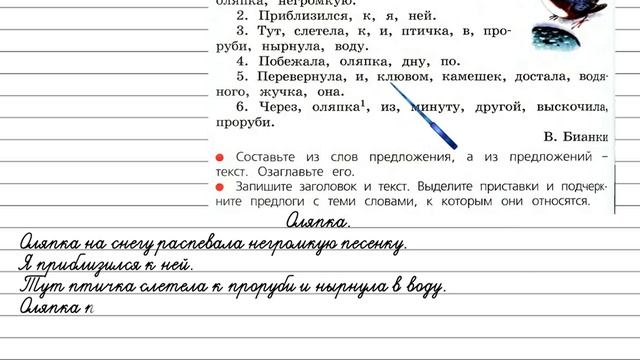Click the unfinished handwritten line "Оляпка п"
The height and width of the screenshot is (360, 640).
tap(57, 307)
